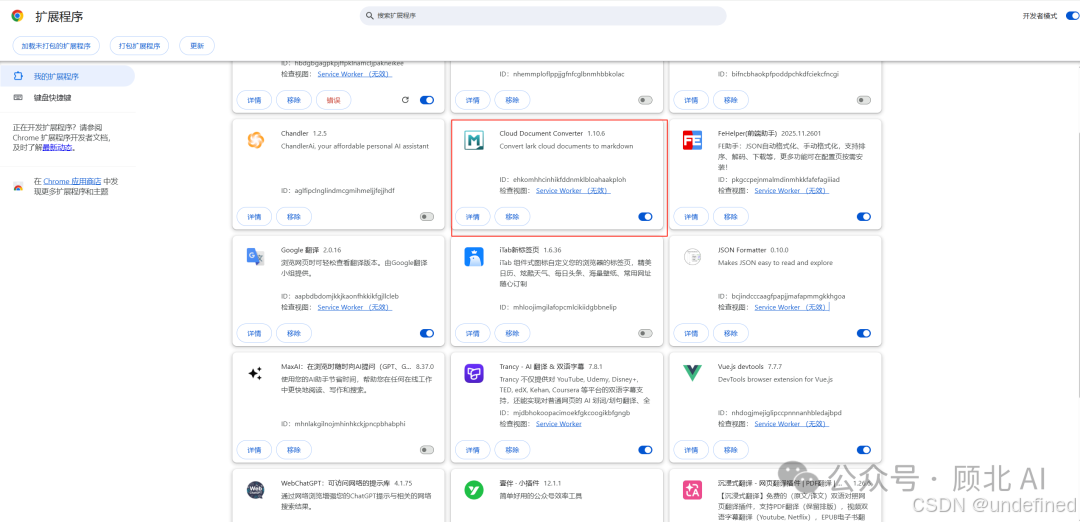The image size is (1080, 522).
Task: Open 详情 for FeHelper extension
Action: tap(691, 216)
